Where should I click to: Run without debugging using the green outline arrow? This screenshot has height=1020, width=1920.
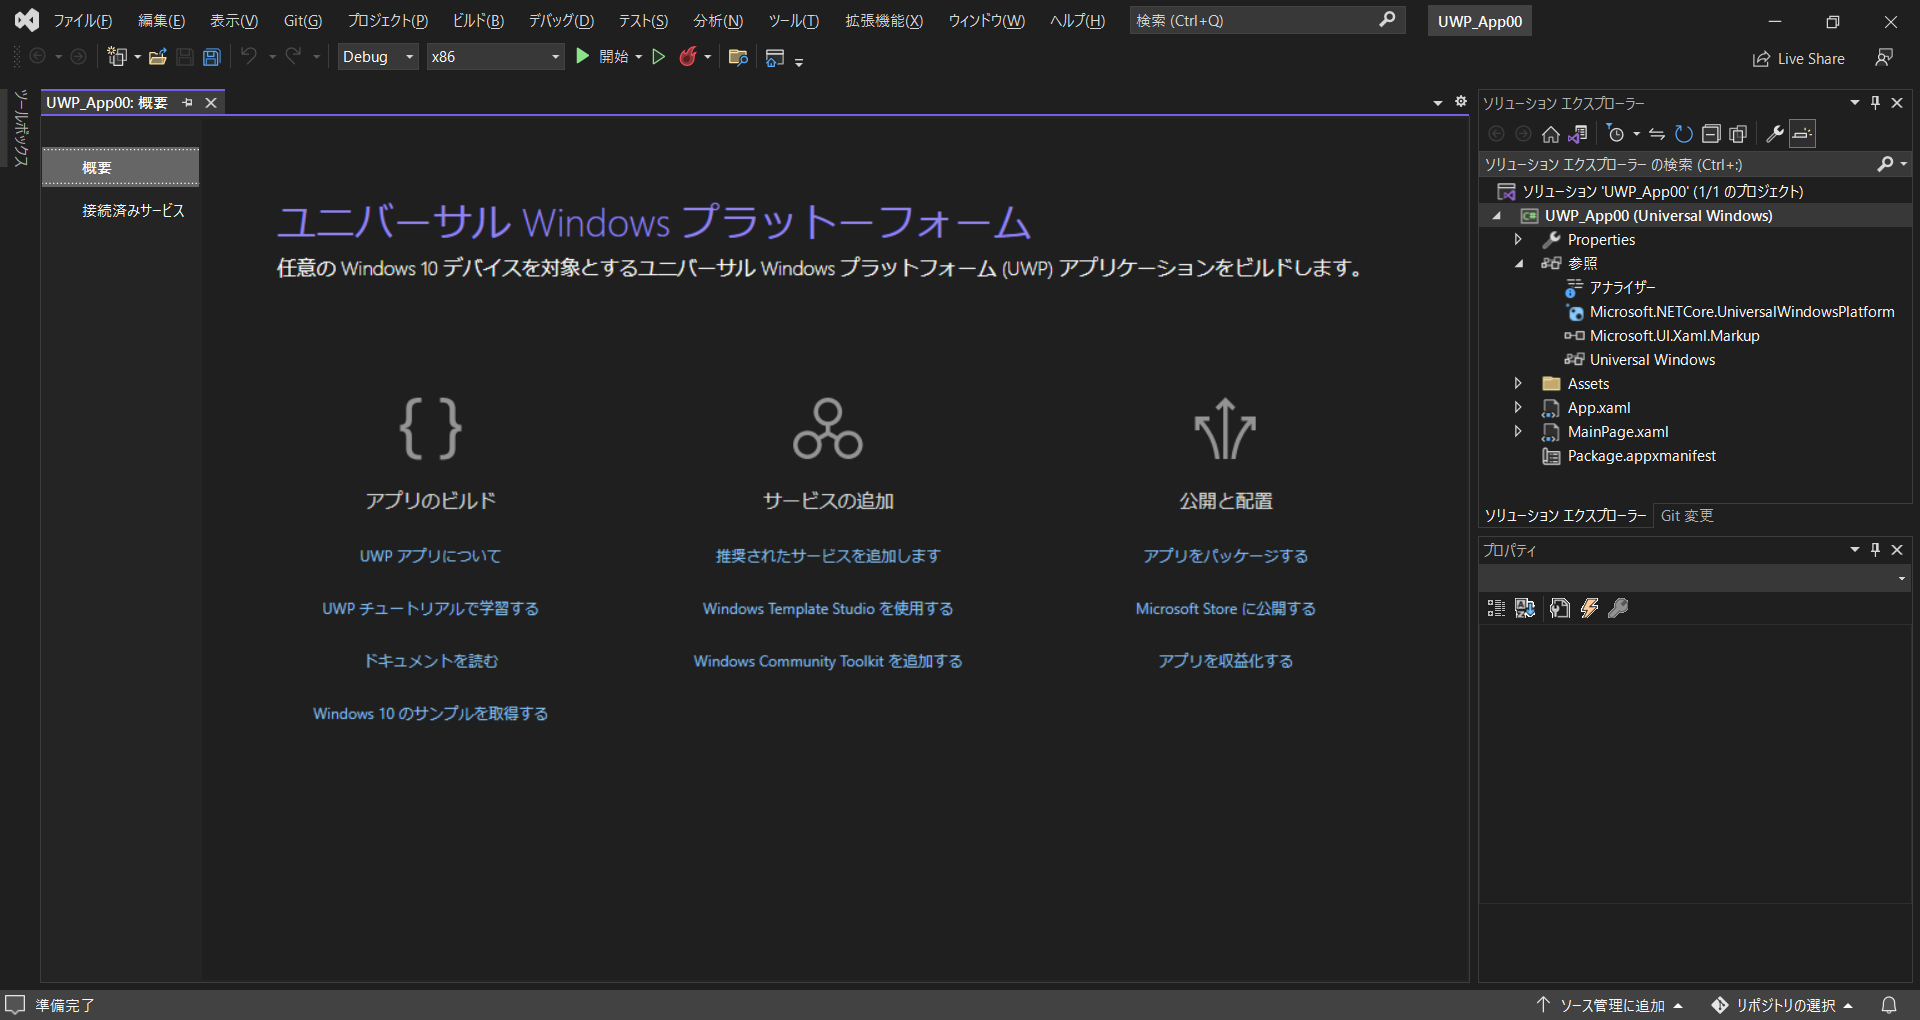(x=658, y=56)
